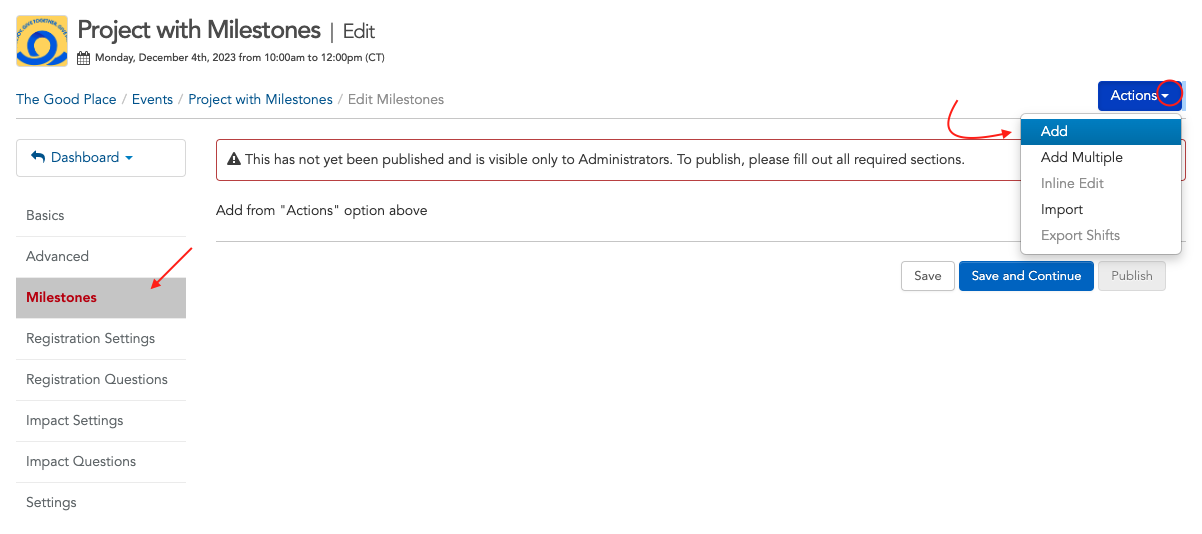Click the warning triangle icon in alert
This screenshot has height=534, width=1202.
coord(234,159)
